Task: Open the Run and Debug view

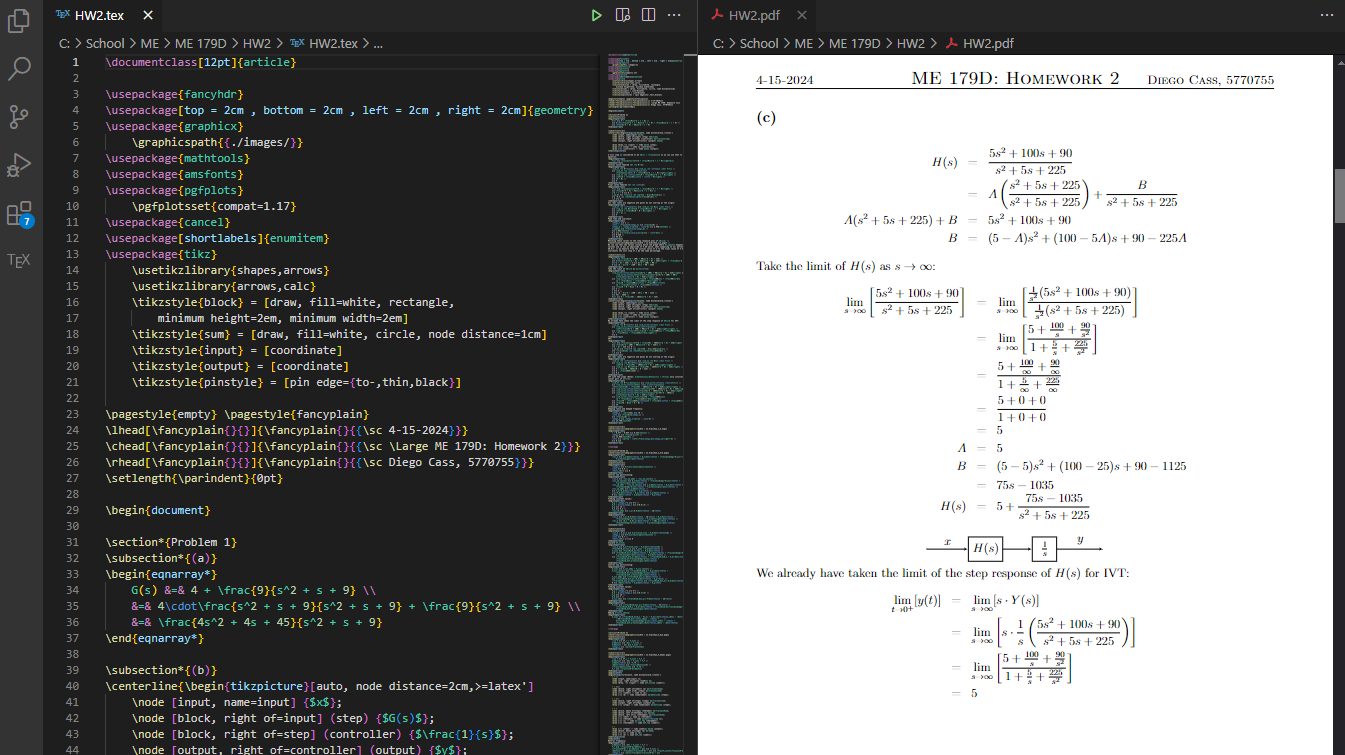Action: point(19,165)
